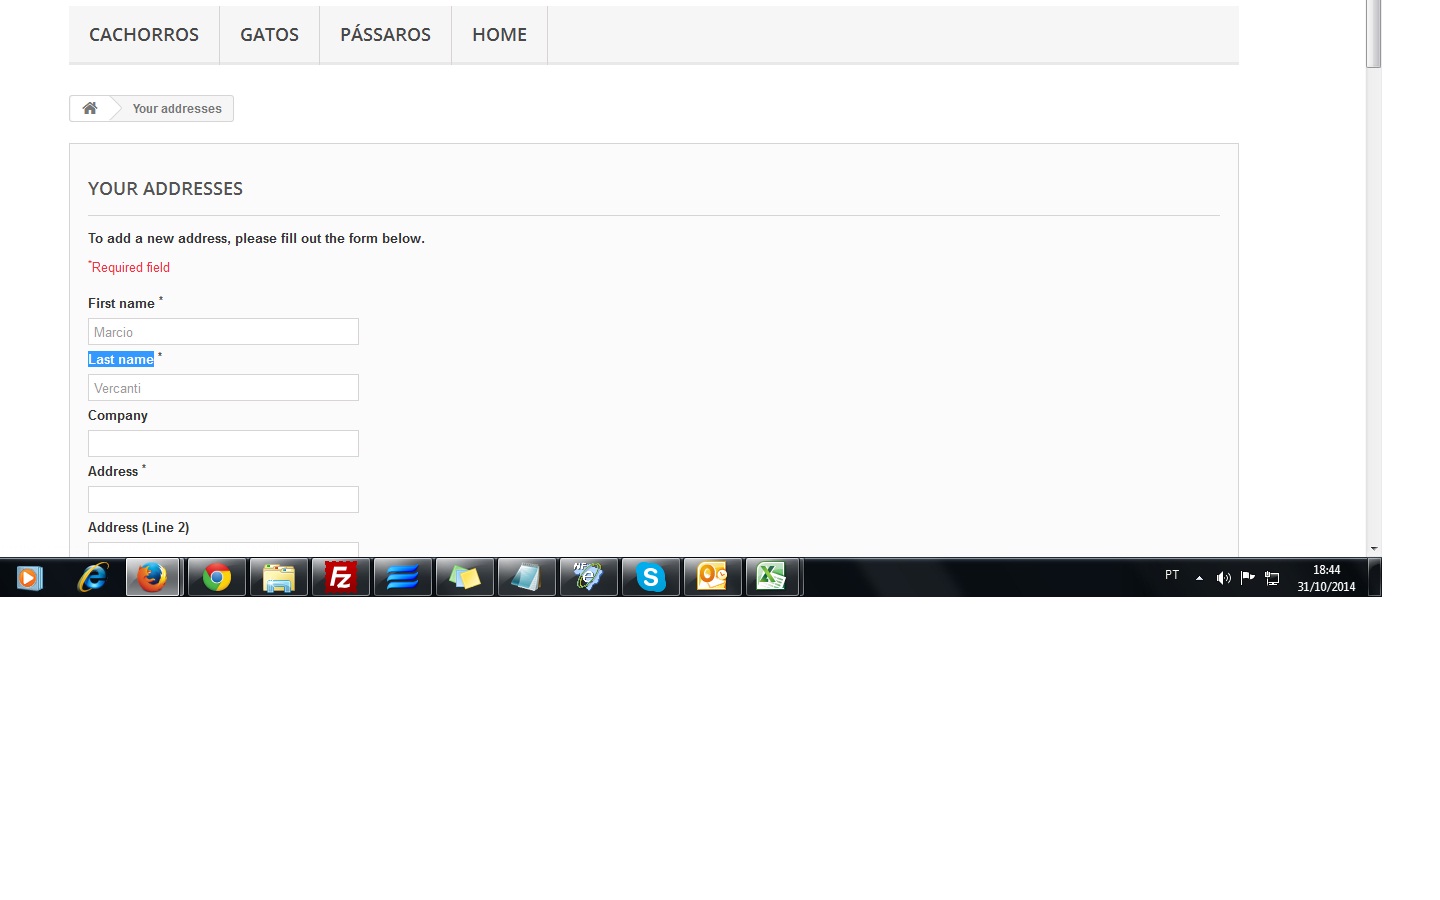1440x900 pixels.
Task: Open the notepad-style icon in the taskbar
Action: (527, 578)
